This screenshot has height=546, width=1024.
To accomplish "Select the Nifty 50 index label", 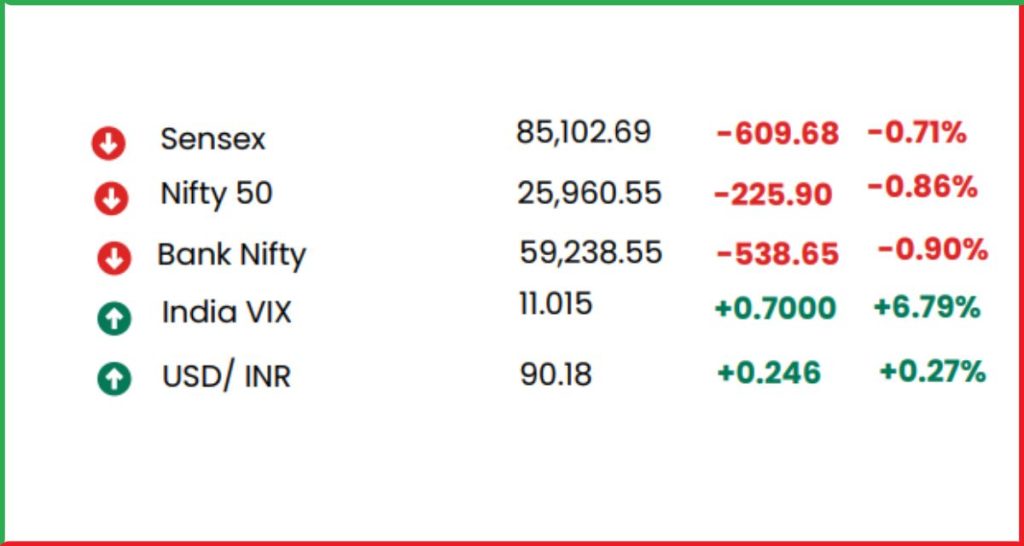I will [216, 194].
